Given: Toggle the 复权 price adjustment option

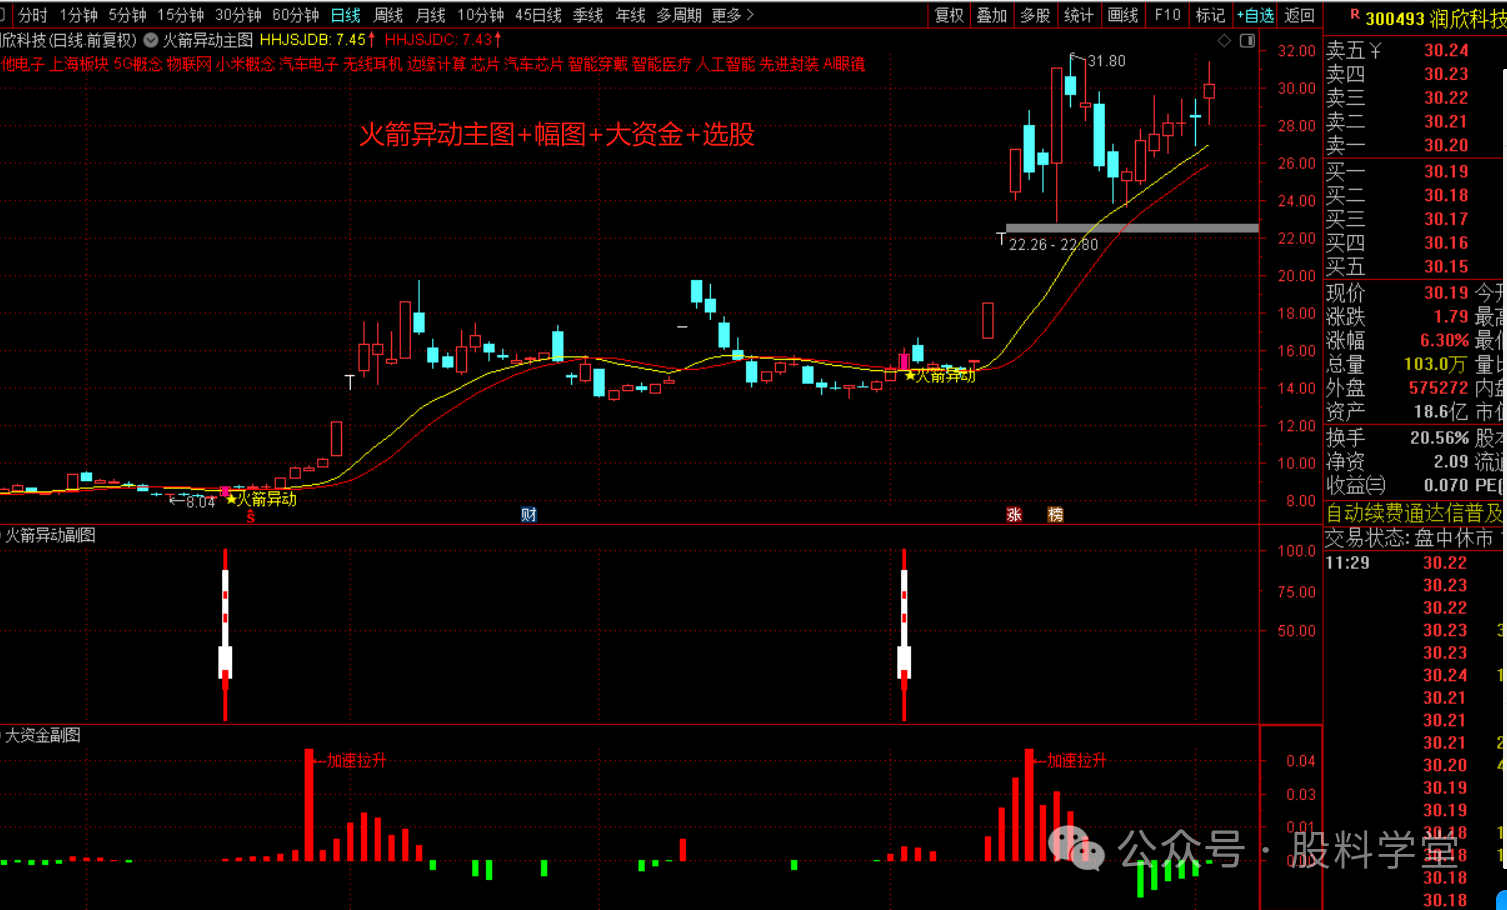Looking at the screenshot, I should click(949, 15).
